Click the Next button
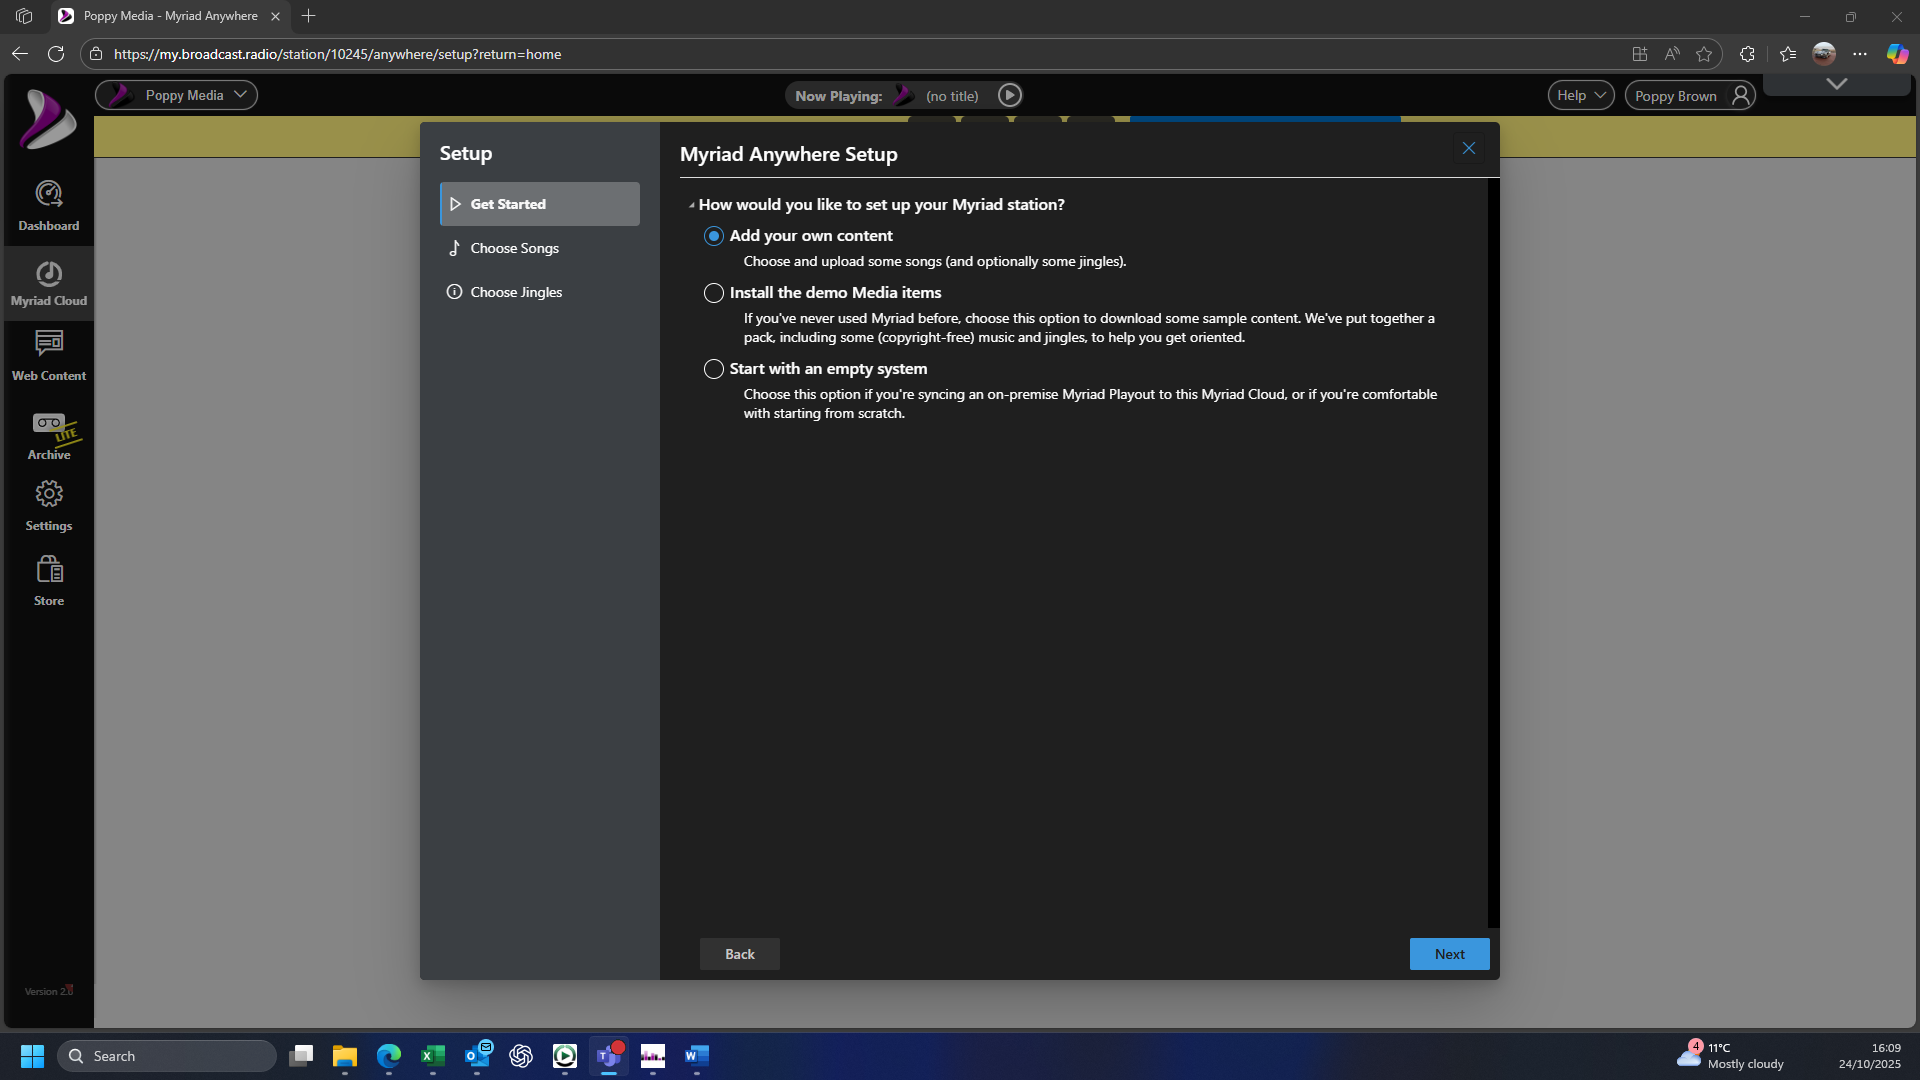This screenshot has width=1920, height=1080. pyautogui.click(x=1448, y=954)
